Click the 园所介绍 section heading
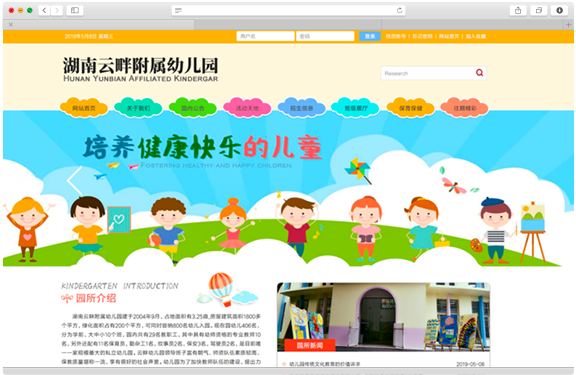 (x=96, y=298)
